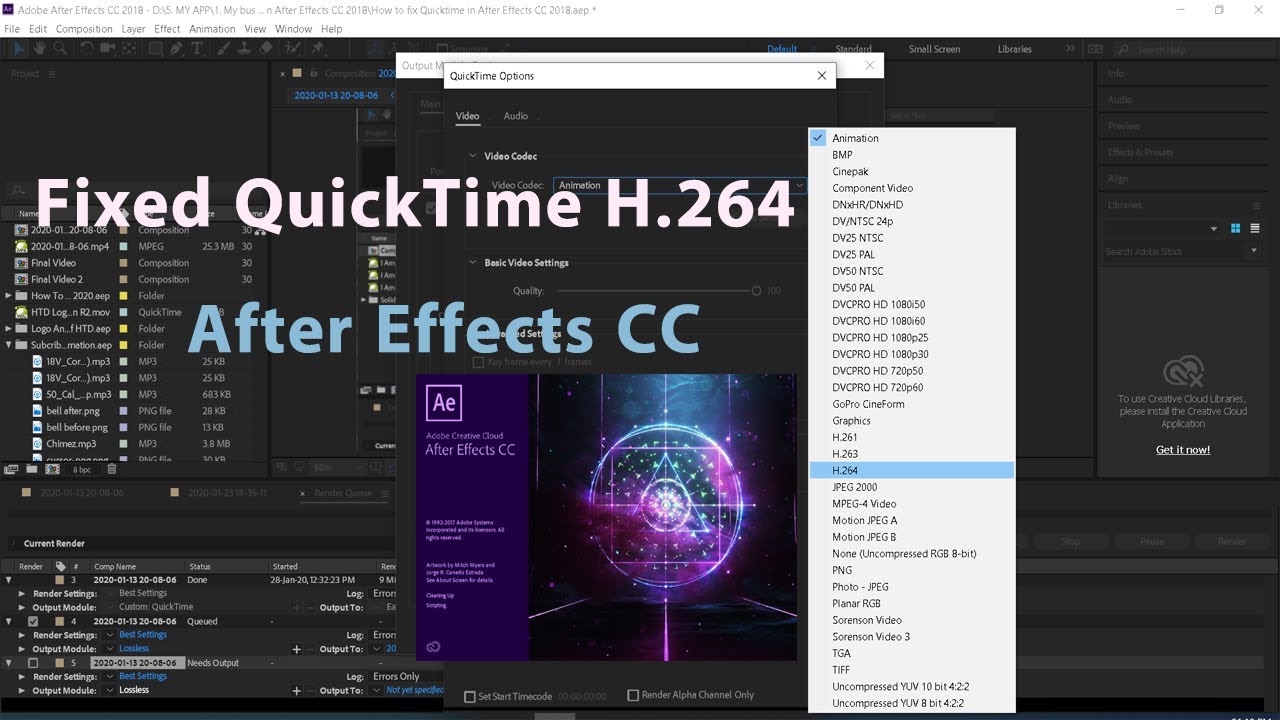Choose GoPro CineForm codec
Viewport: 1280px width, 720px height.
tap(912, 404)
